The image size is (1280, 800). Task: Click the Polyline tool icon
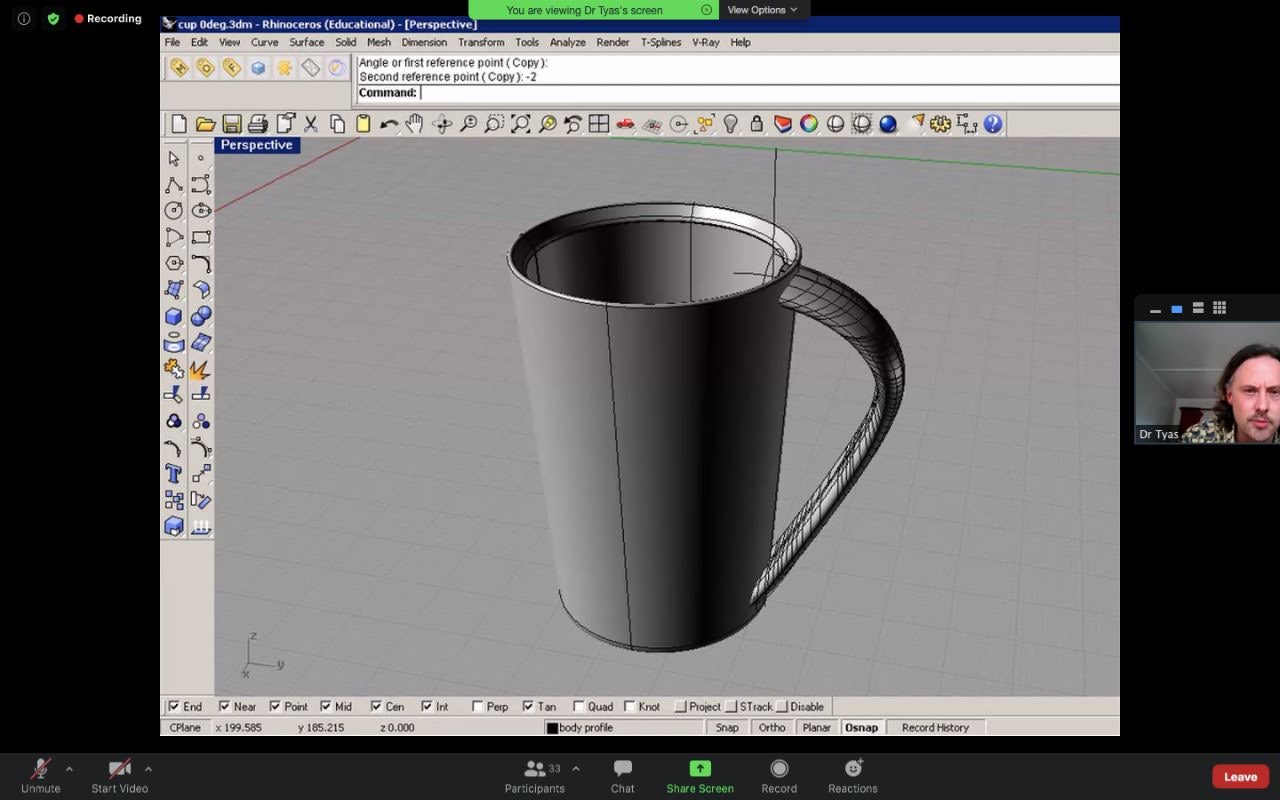pyautogui.click(x=174, y=185)
